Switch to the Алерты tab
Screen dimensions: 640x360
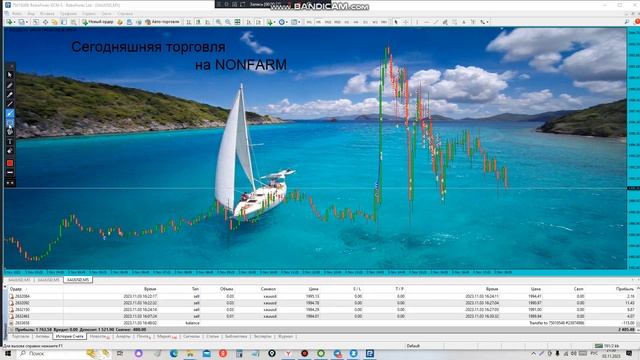point(123,337)
